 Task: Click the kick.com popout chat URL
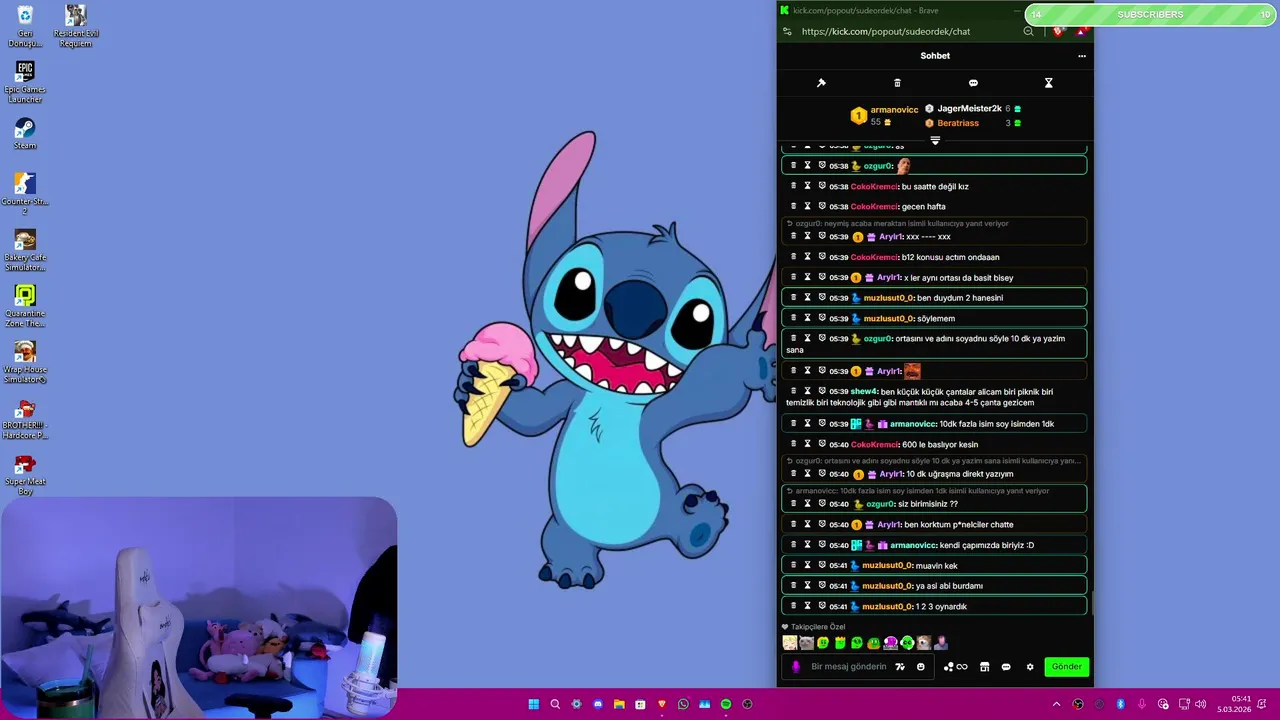pos(886,31)
